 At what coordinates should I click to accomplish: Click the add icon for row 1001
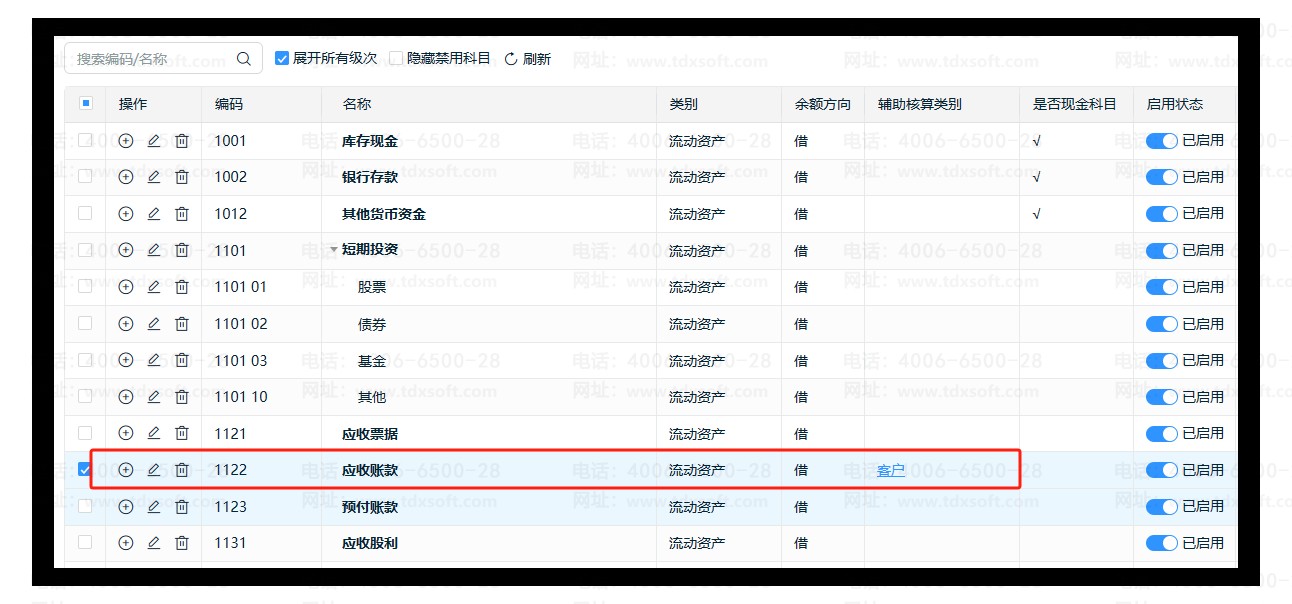tap(125, 141)
